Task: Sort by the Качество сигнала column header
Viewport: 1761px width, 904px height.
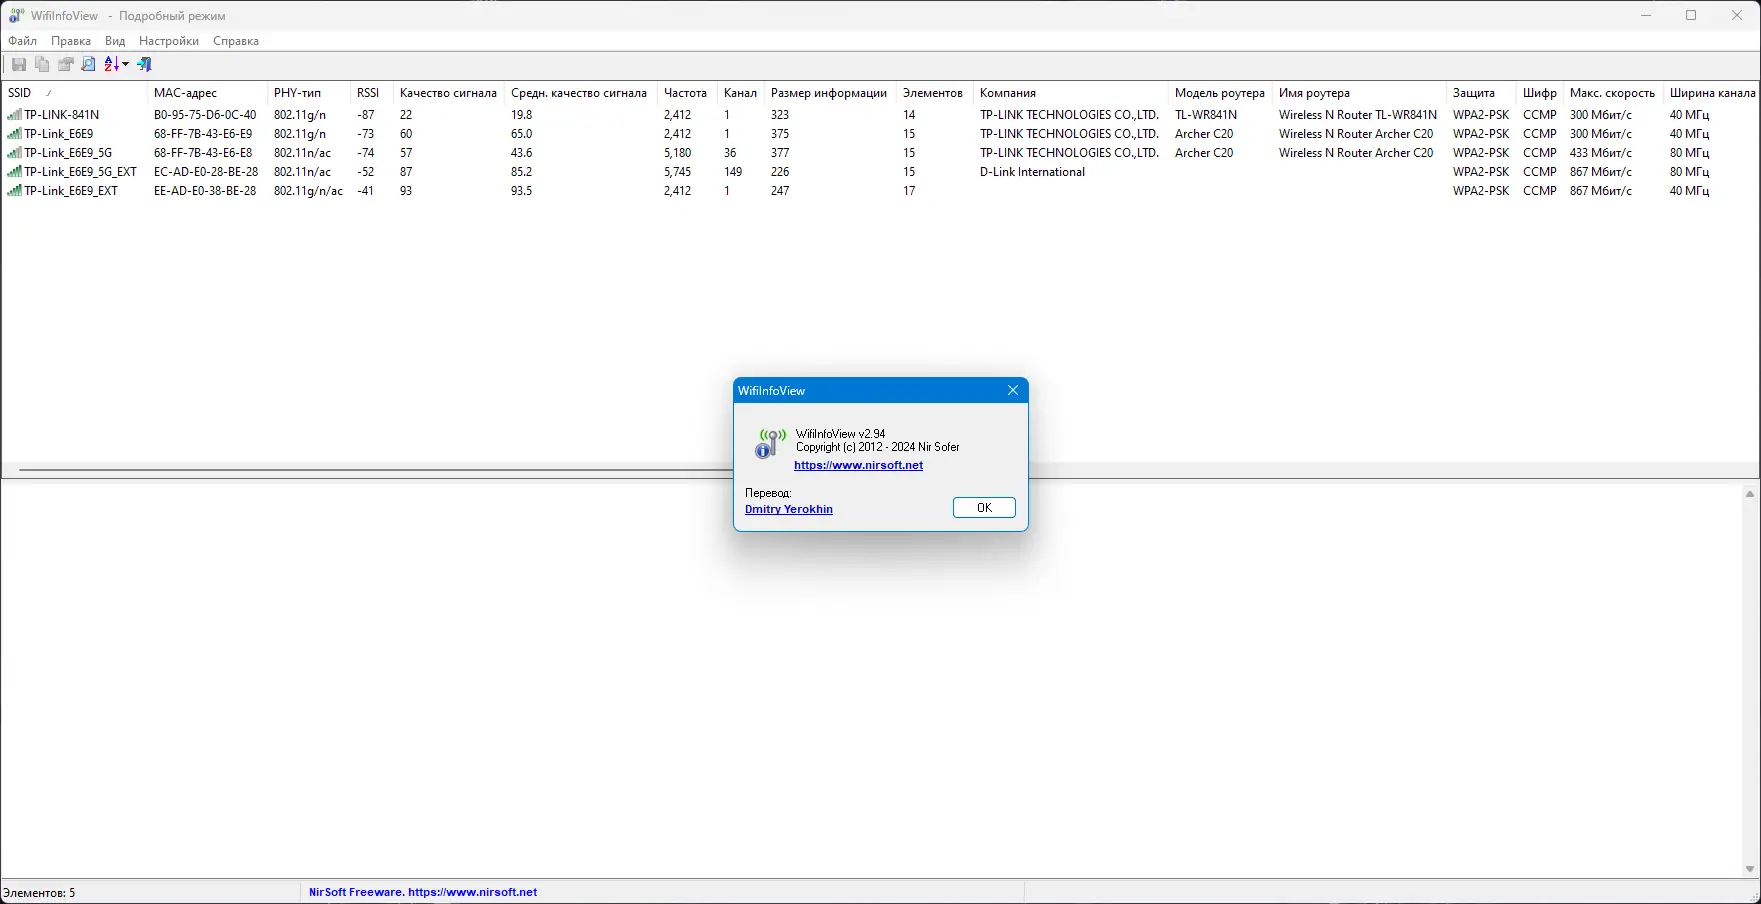Action: [449, 93]
